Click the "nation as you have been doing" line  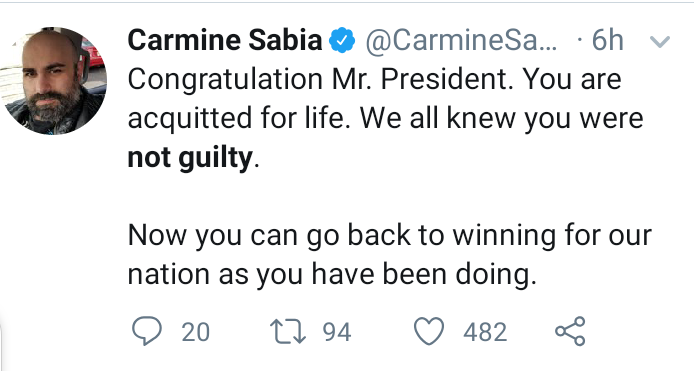coord(332,274)
